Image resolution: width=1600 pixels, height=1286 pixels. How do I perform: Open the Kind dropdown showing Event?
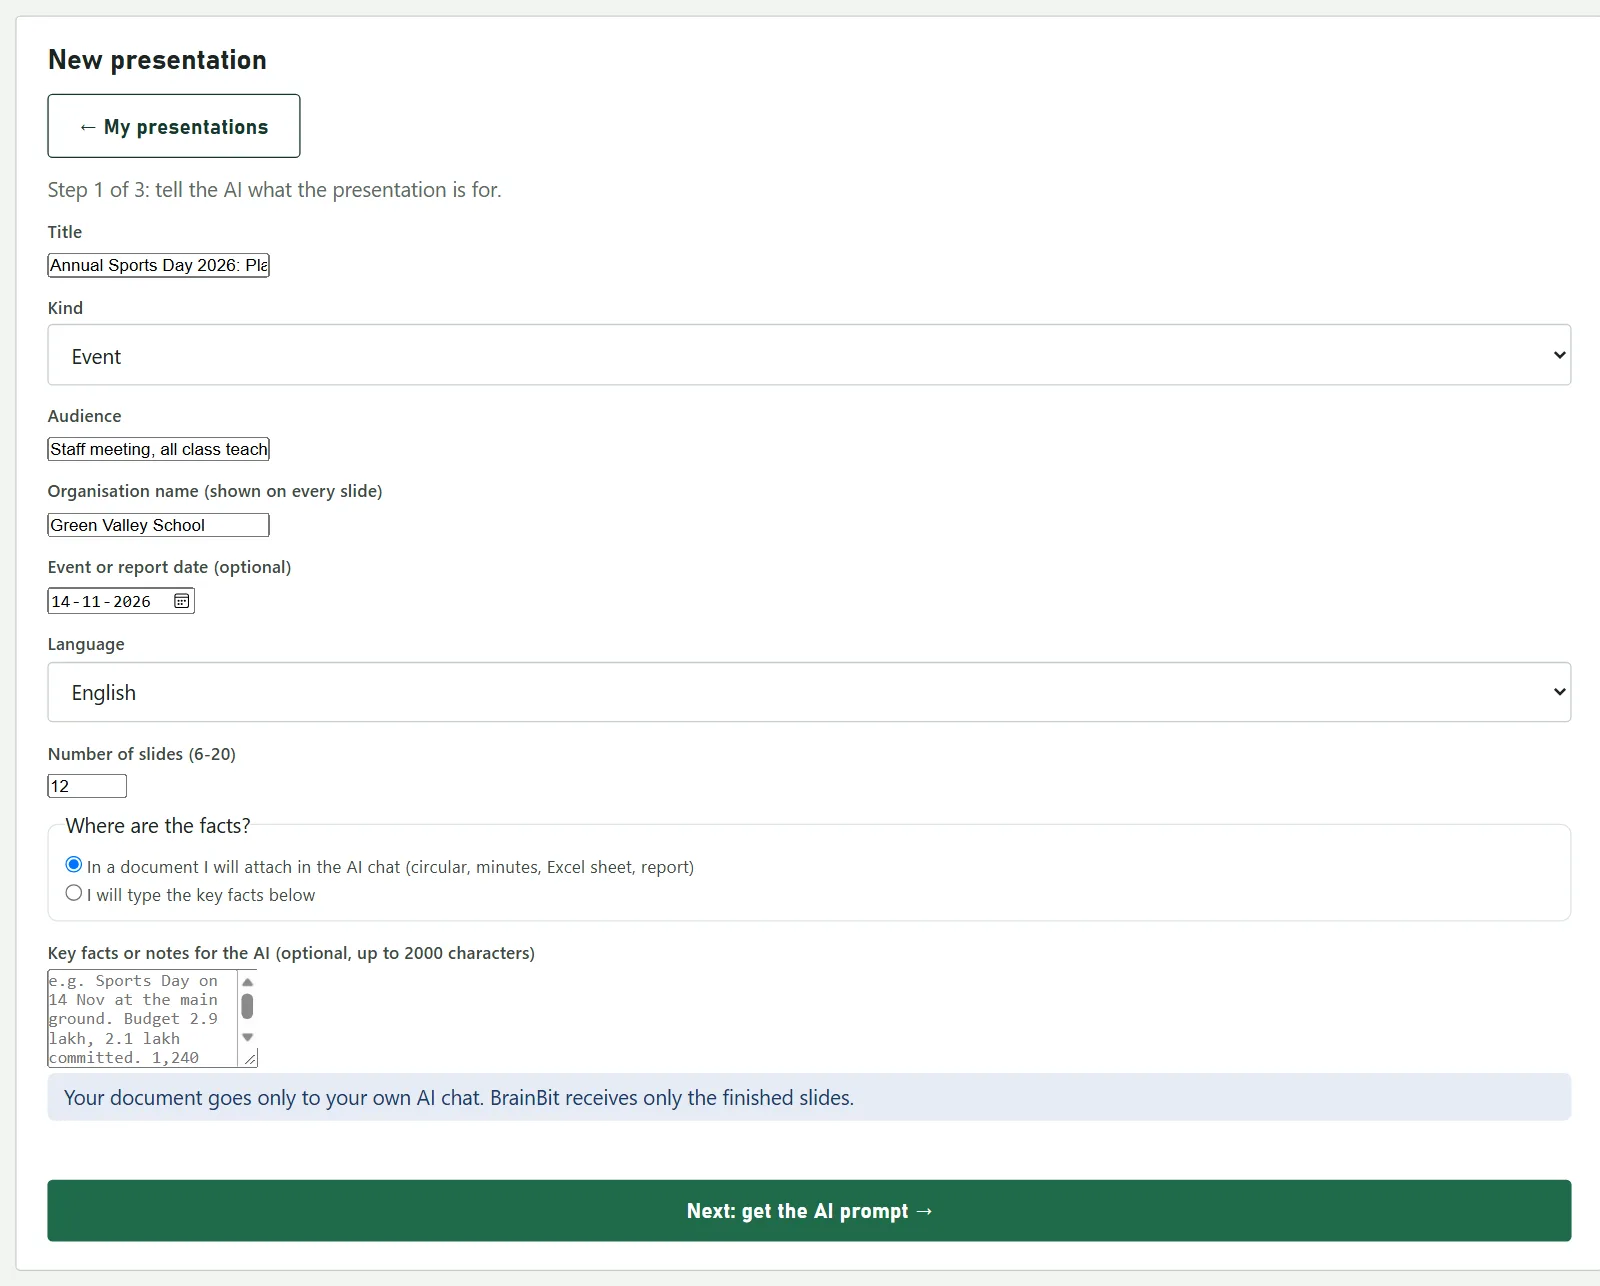click(x=809, y=355)
